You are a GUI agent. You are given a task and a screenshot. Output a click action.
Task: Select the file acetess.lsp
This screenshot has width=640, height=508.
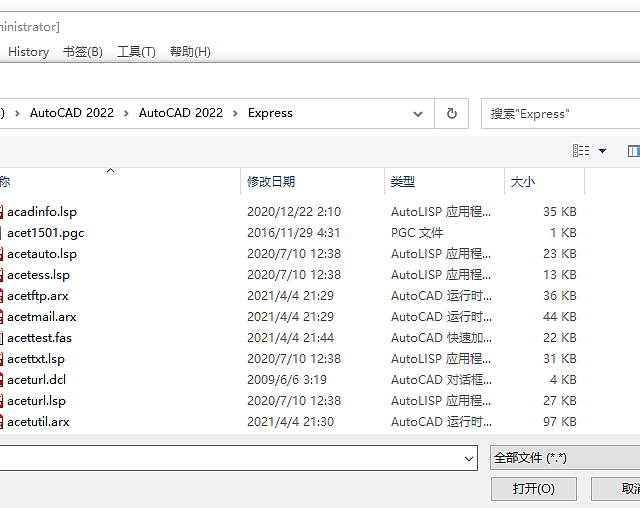click(x=38, y=275)
